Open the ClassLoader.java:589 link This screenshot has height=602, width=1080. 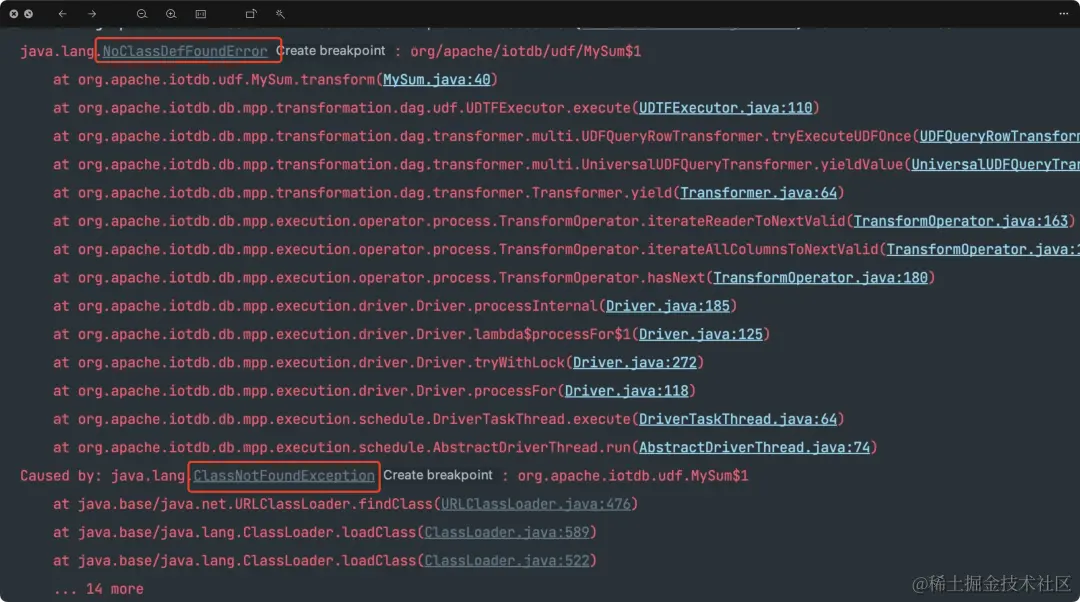[506, 532]
